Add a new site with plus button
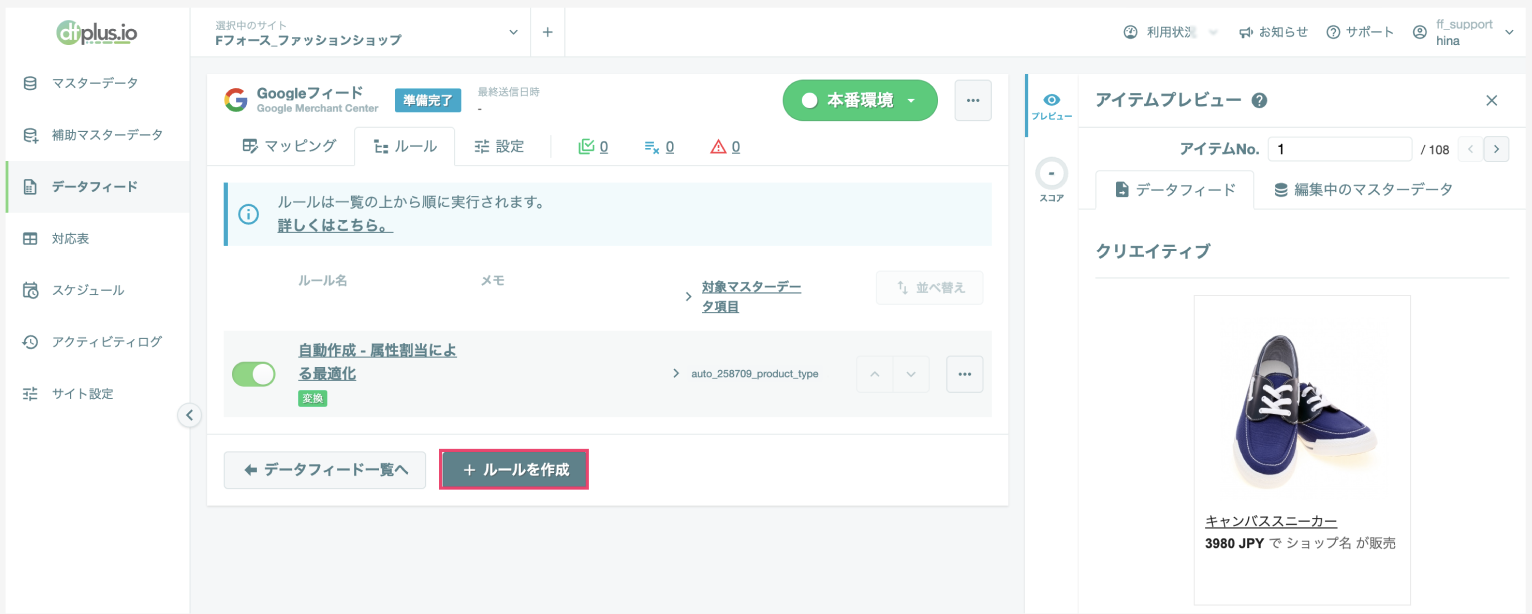The height and width of the screenshot is (614, 1532). click(x=547, y=32)
